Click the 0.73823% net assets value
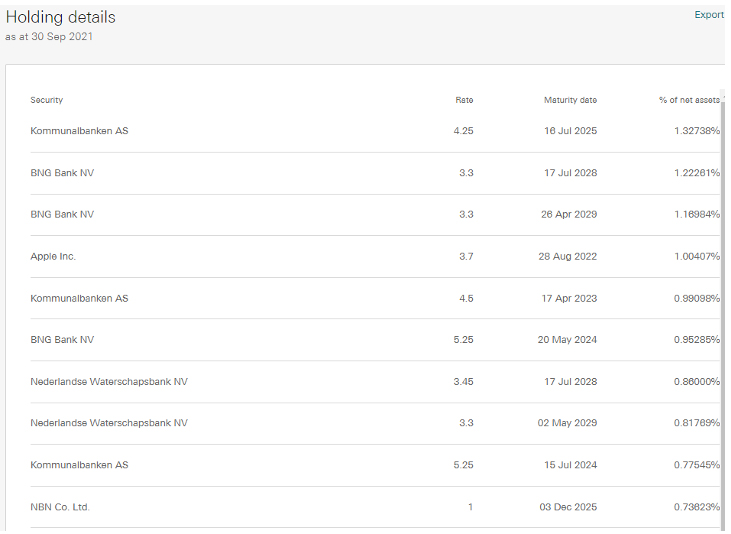This screenshot has width=731, height=534. point(697,506)
